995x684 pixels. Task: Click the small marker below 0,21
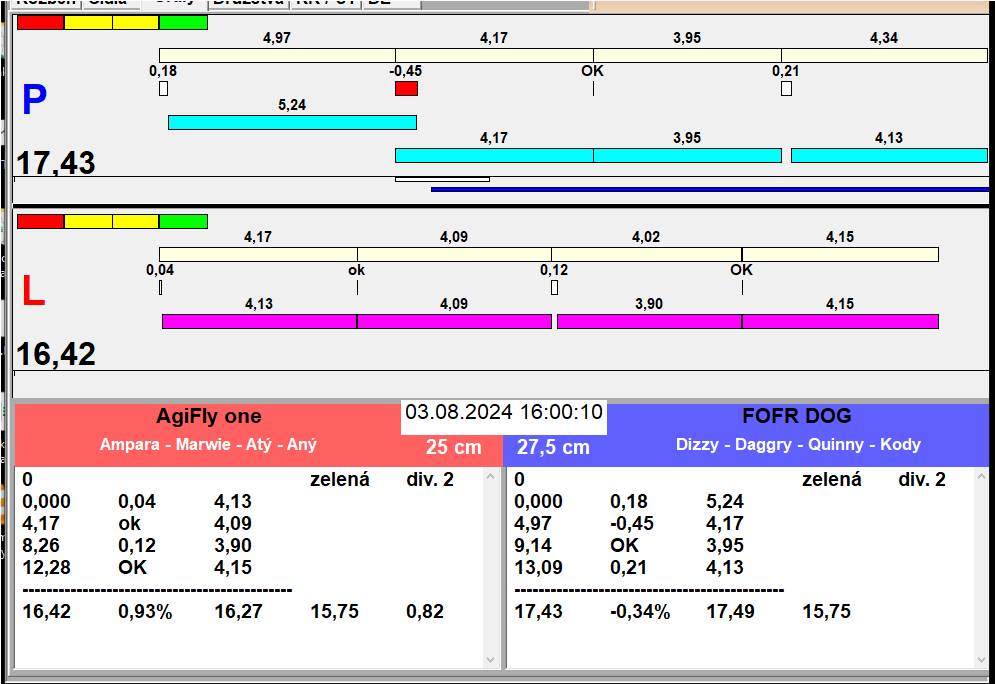coord(786,89)
